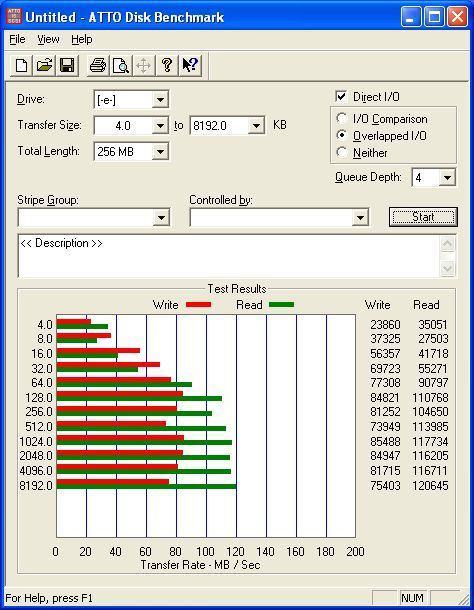
Task: Click the 1024.0 transfer size row label
Action: point(36,442)
